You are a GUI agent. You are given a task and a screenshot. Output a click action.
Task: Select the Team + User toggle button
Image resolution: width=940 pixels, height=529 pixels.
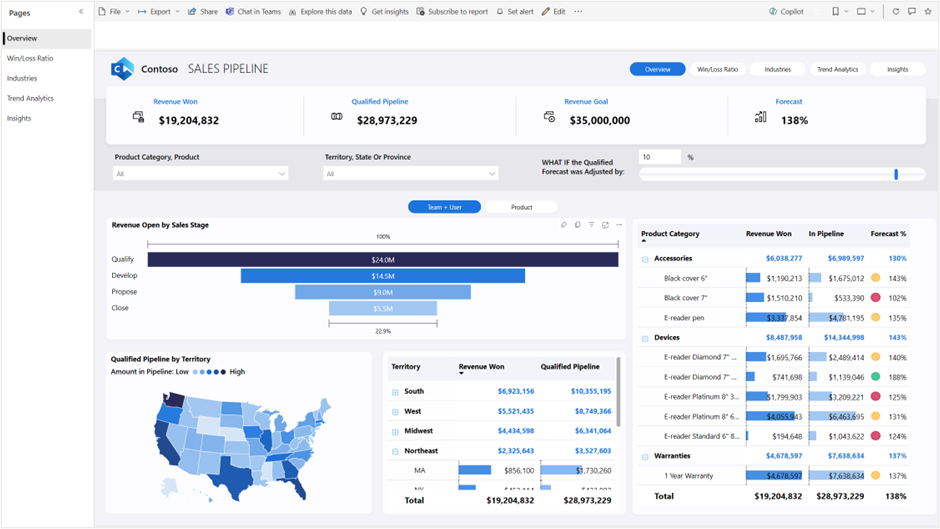pos(444,207)
